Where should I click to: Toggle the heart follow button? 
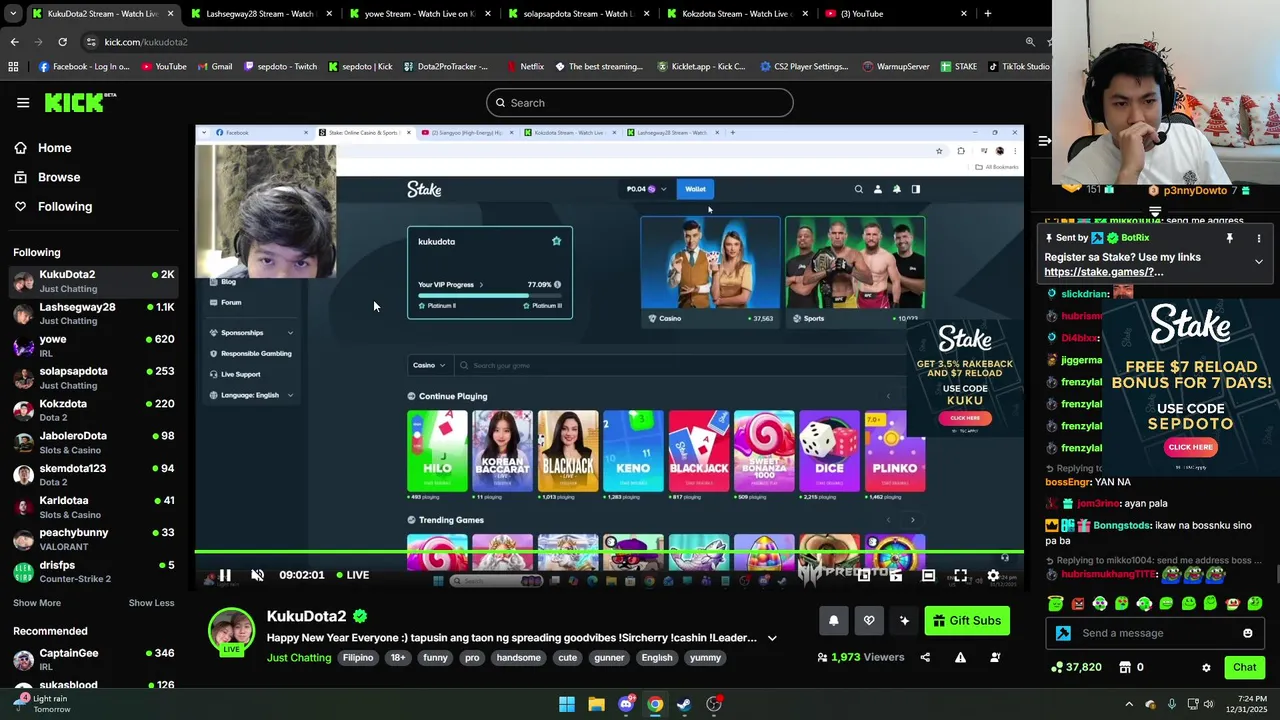(x=869, y=621)
